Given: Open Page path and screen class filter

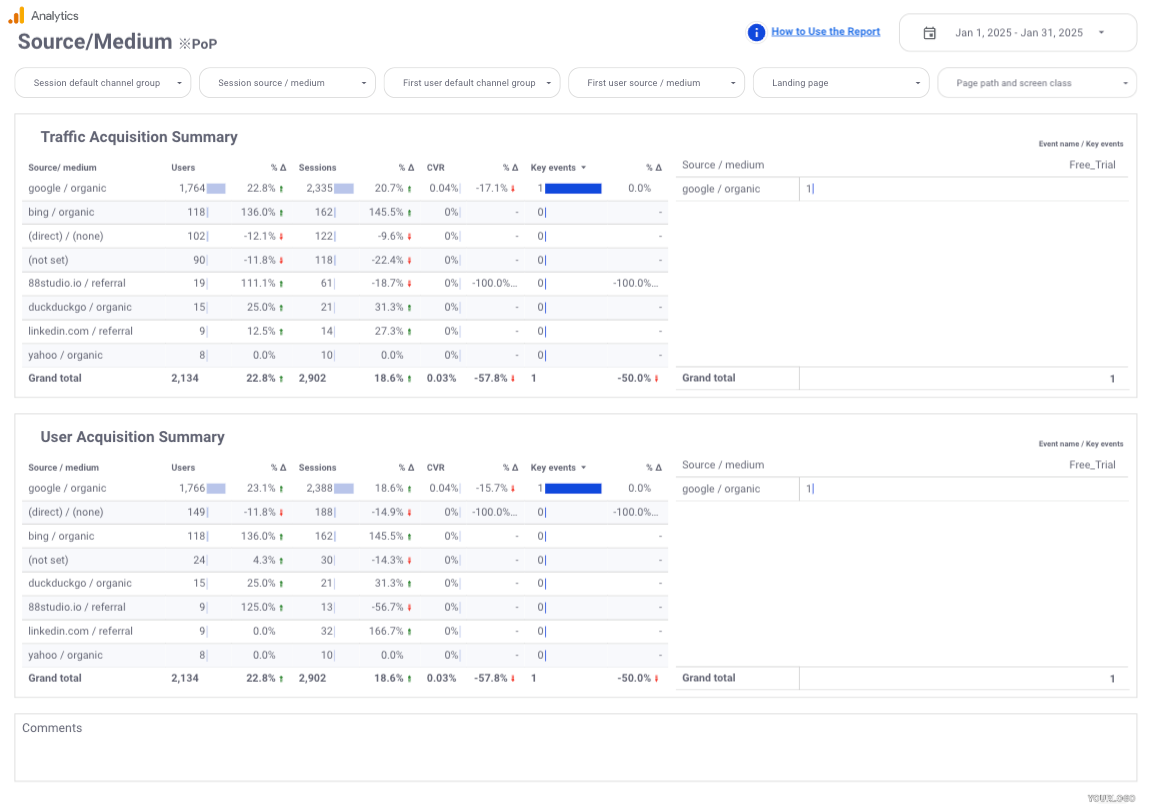Looking at the screenshot, I should tap(1036, 83).
